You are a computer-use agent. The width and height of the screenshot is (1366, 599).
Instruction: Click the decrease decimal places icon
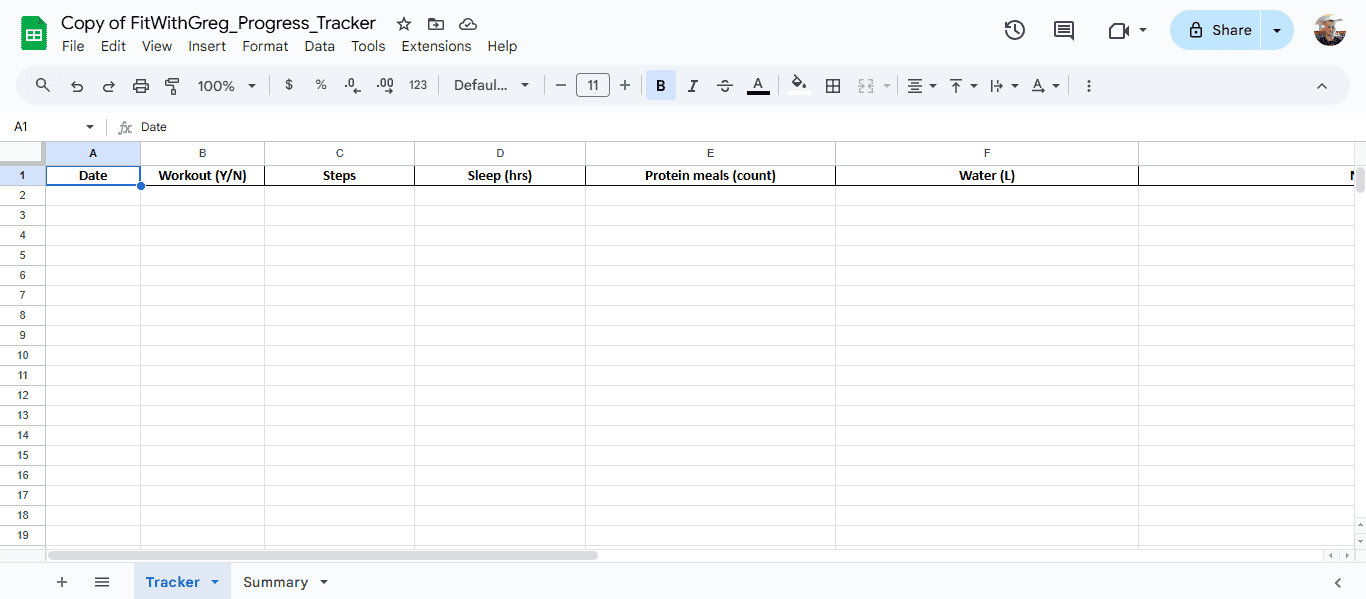coord(352,85)
